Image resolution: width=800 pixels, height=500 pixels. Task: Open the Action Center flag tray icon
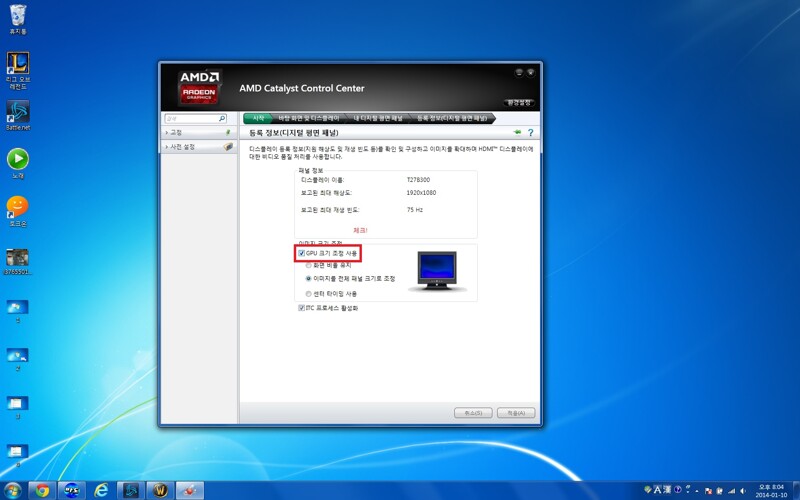pyautogui.click(x=708, y=491)
